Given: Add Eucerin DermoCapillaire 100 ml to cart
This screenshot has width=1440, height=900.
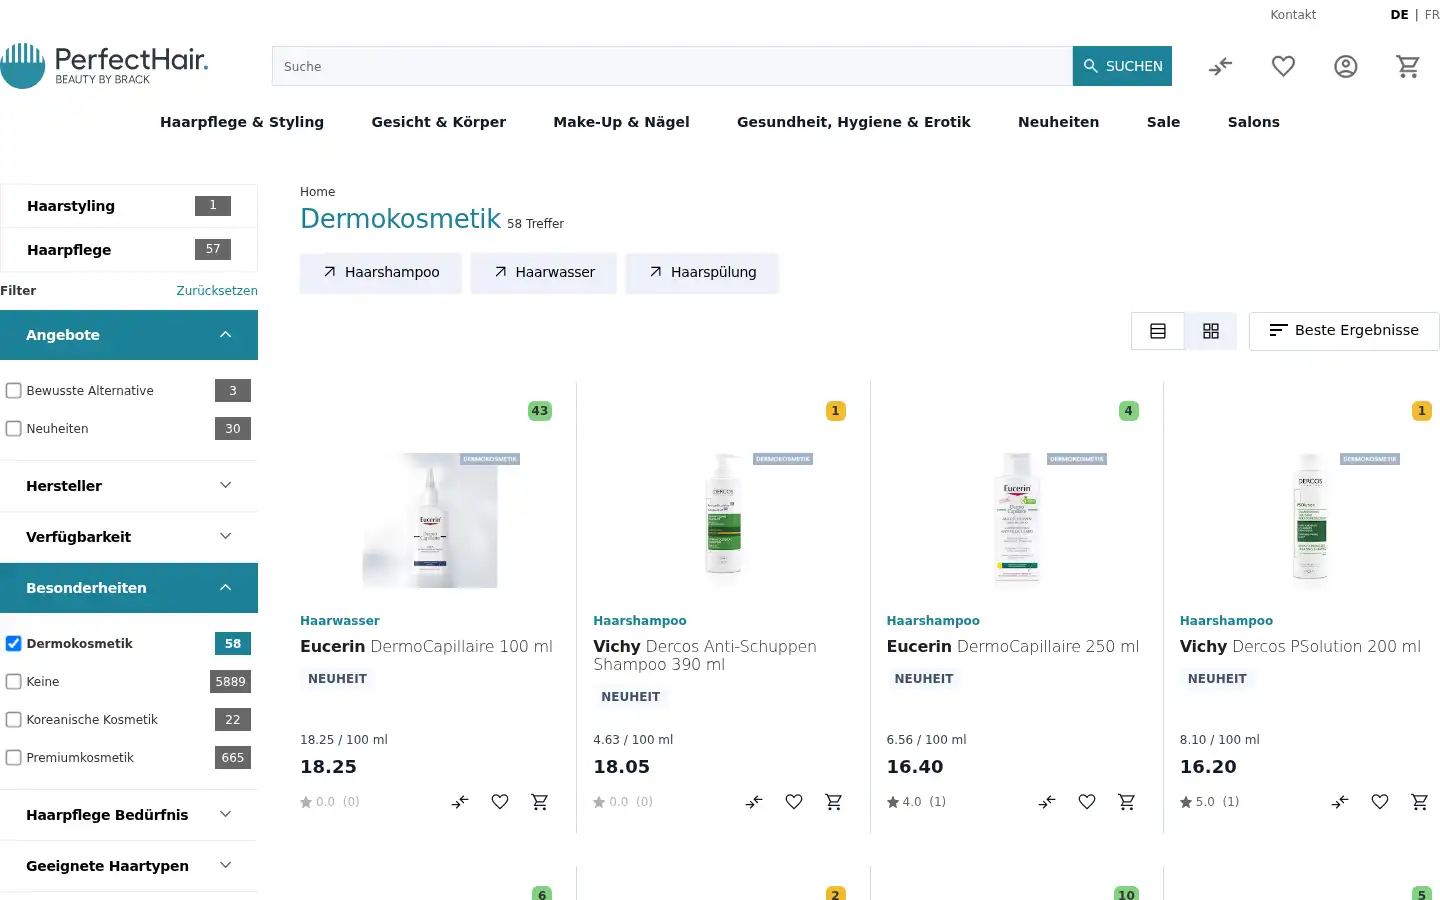Looking at the screenshot, I should point(540,802).
